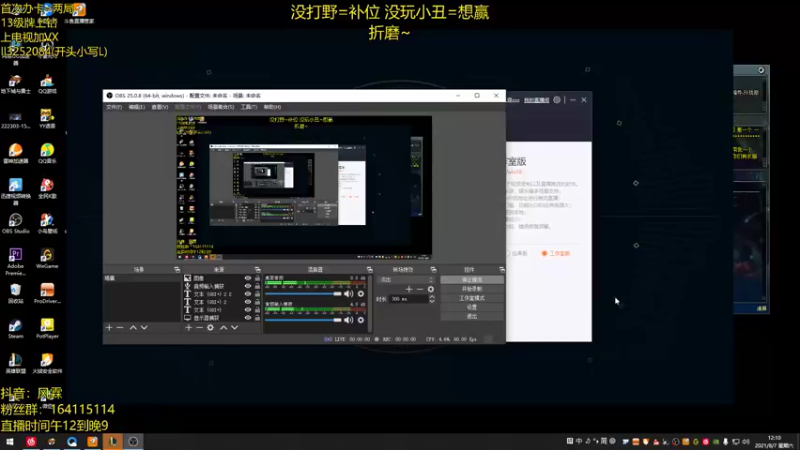The image size is (800, 450).
Task: Open the 编辑(E) menu in OBS
Action: [136, 107]
